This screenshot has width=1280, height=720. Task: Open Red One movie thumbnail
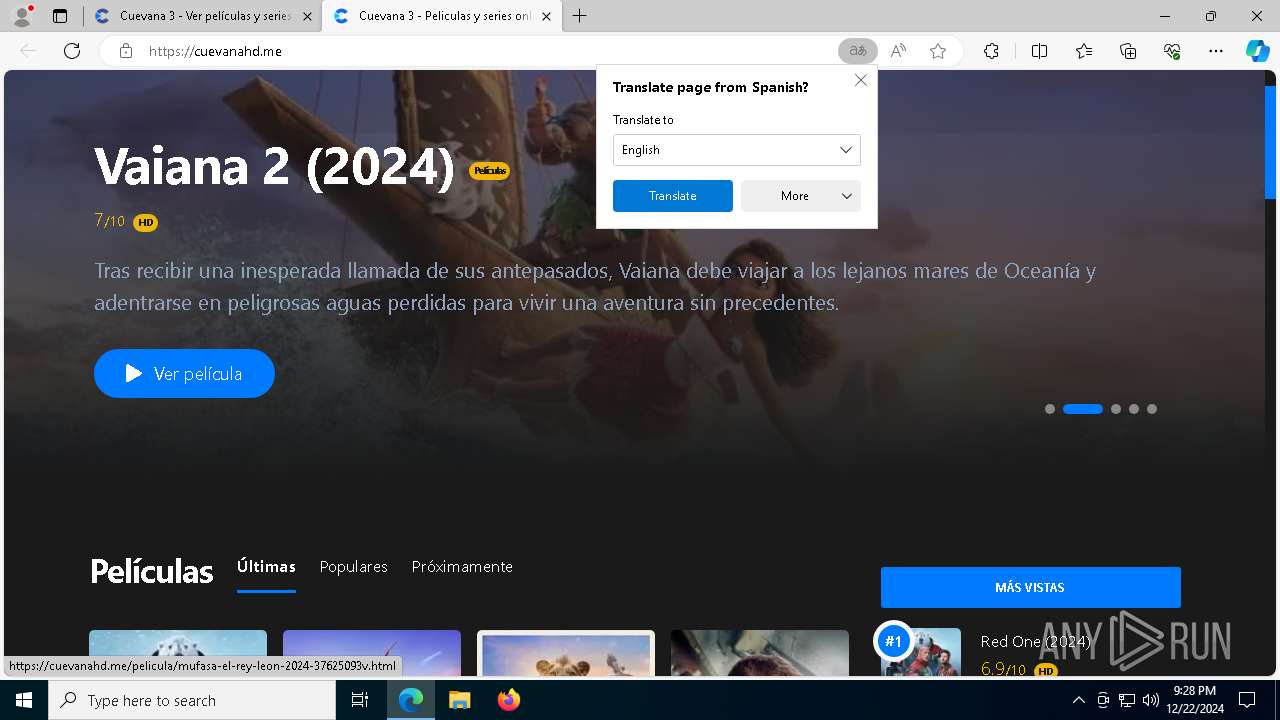point(920,652)
